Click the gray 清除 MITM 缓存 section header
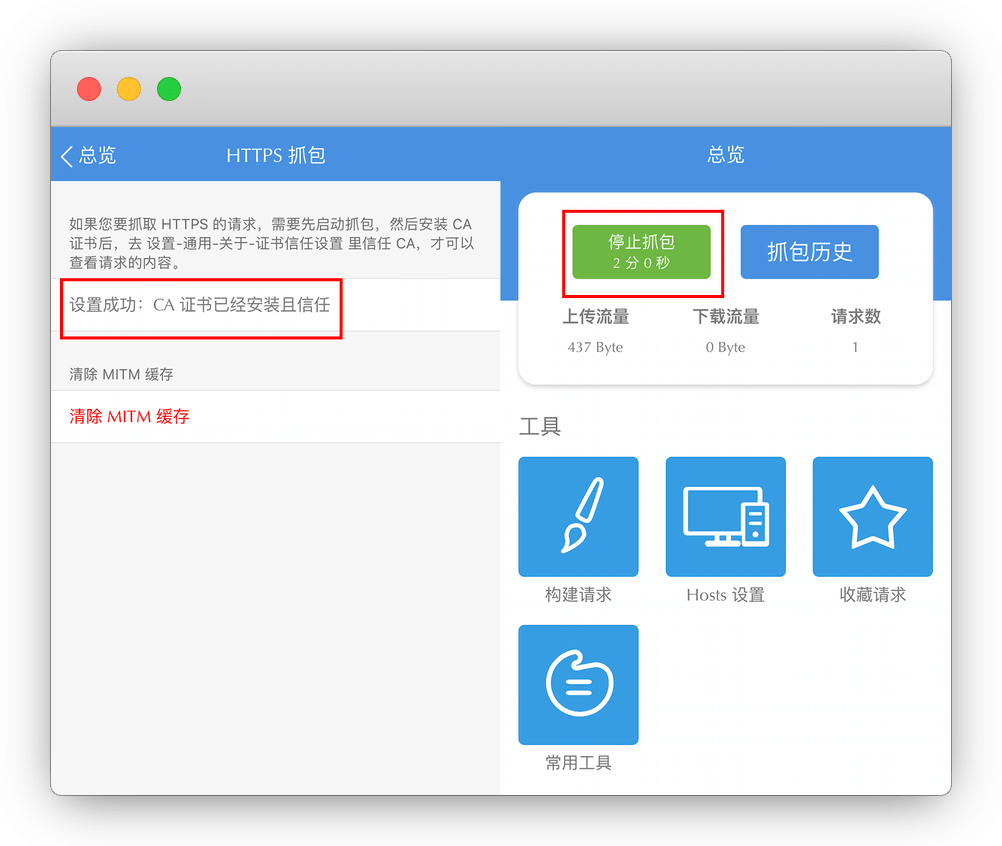The image size is (1002, 846). (x=121, y=374)
